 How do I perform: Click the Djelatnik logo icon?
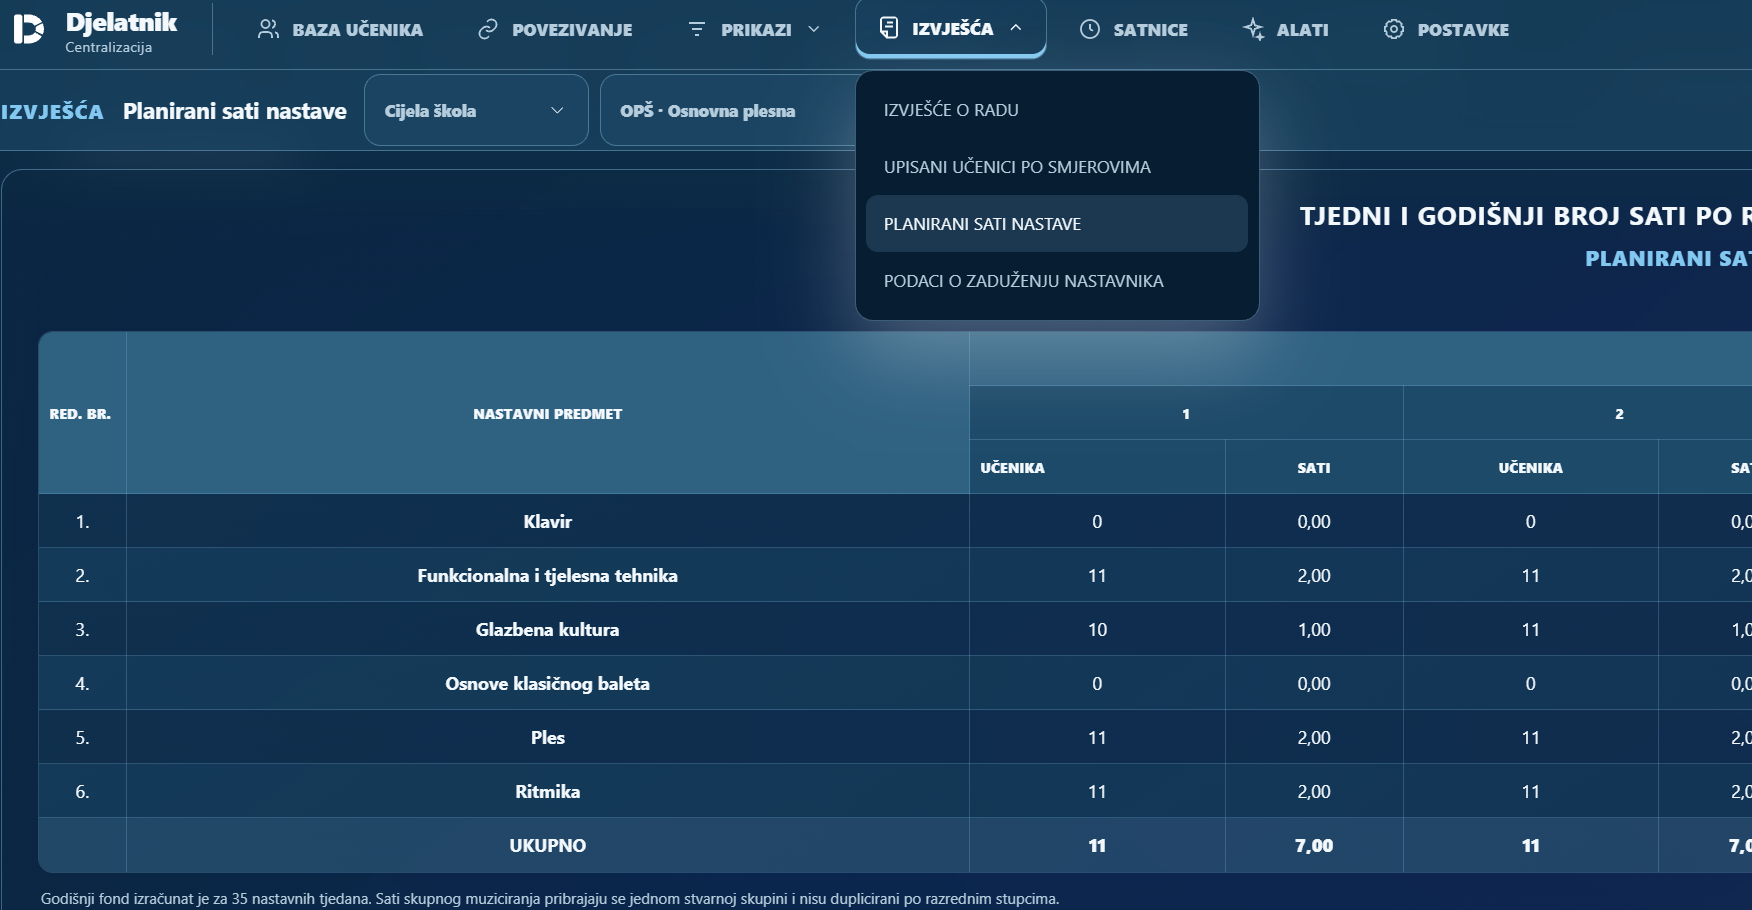pos(28,29)
